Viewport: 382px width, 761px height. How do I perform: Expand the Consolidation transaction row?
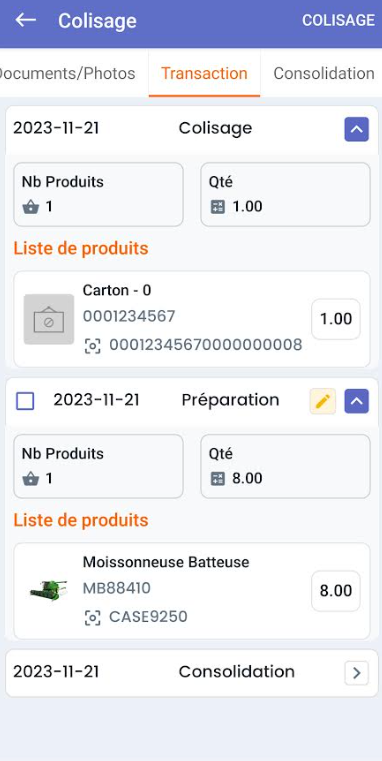click(357, 673)
